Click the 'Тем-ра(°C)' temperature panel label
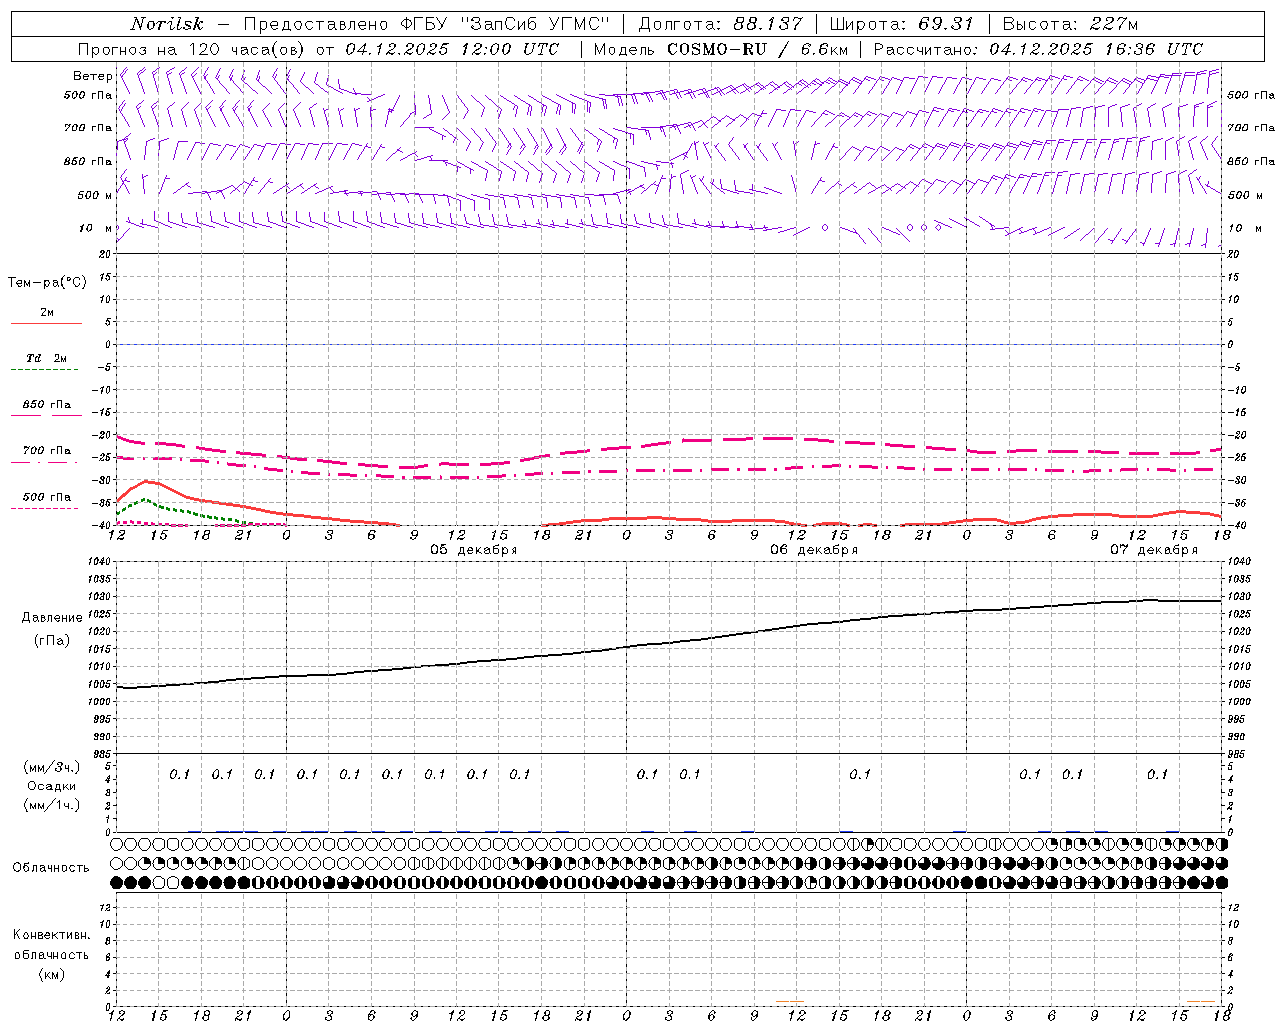Viewport: 1280px width, 1024px height. [47, 283]
